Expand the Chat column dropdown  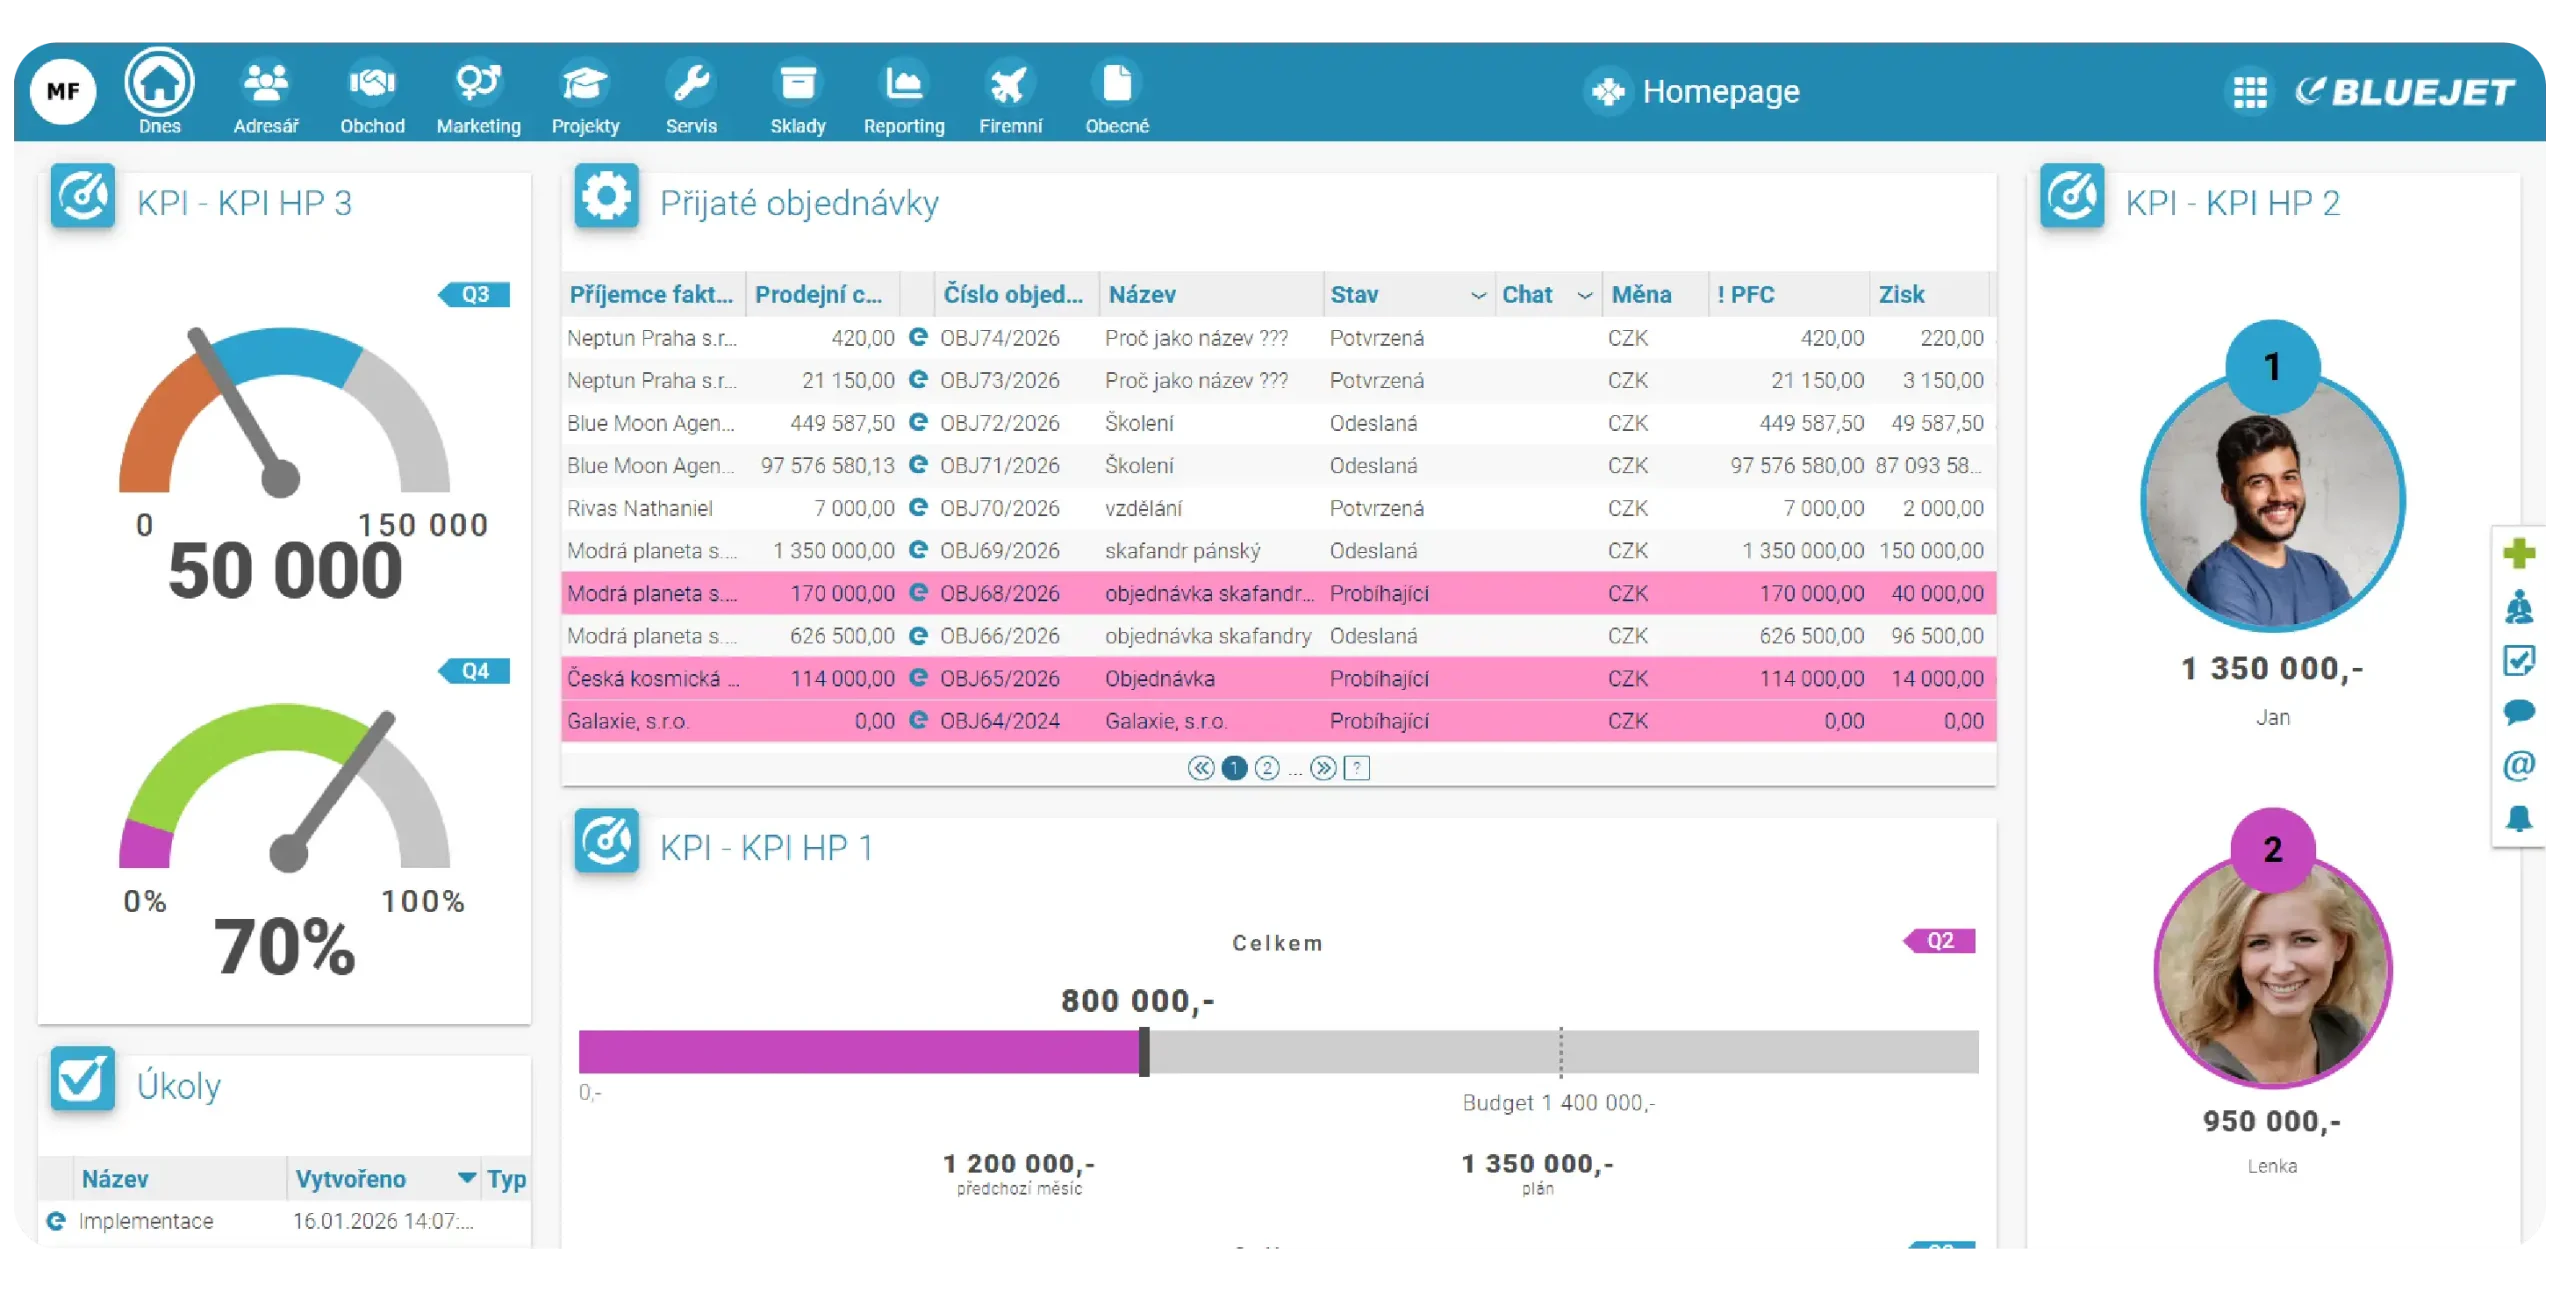[1584, 295]
